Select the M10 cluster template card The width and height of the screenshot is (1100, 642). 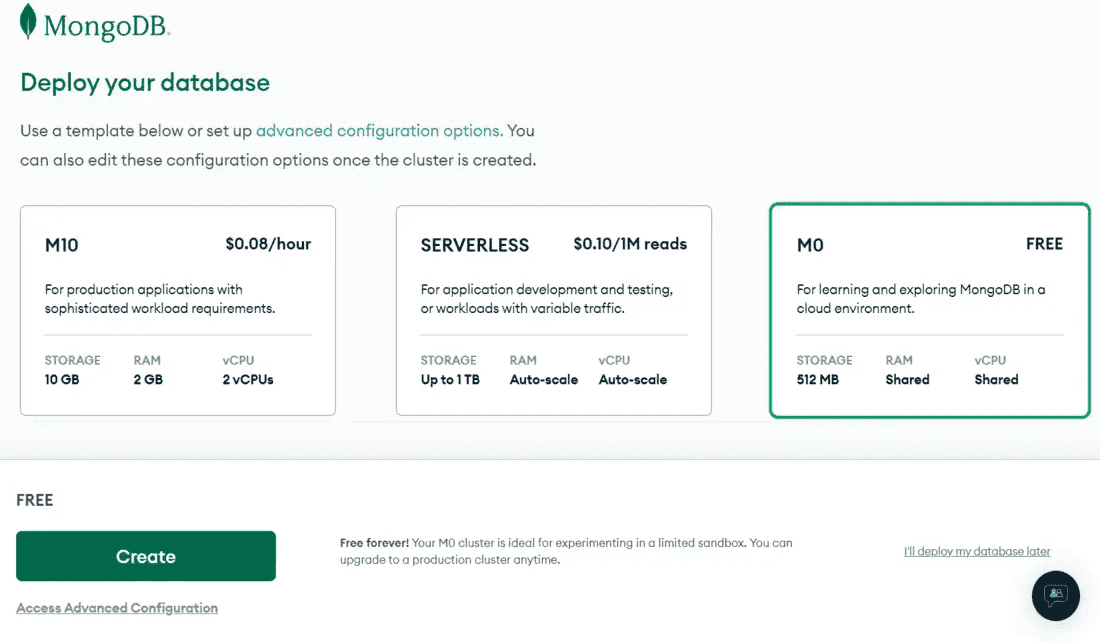point(177,310)
